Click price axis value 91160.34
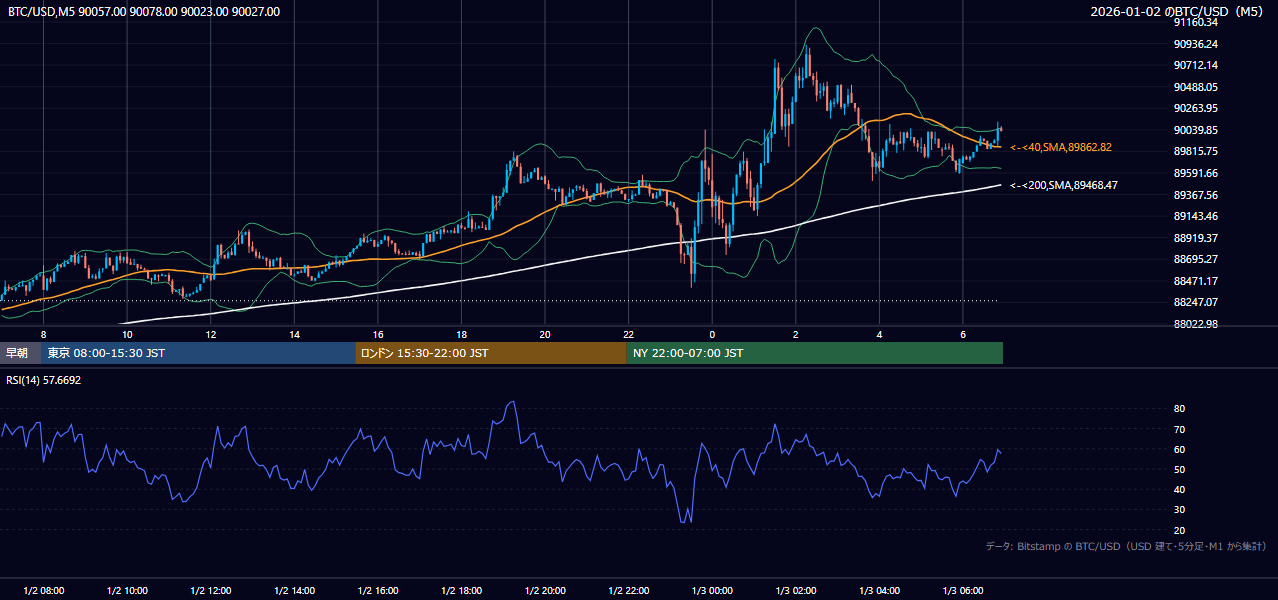Image resolution: width=1278 pixels, height=600 pixels. [x=1195, y=22]
